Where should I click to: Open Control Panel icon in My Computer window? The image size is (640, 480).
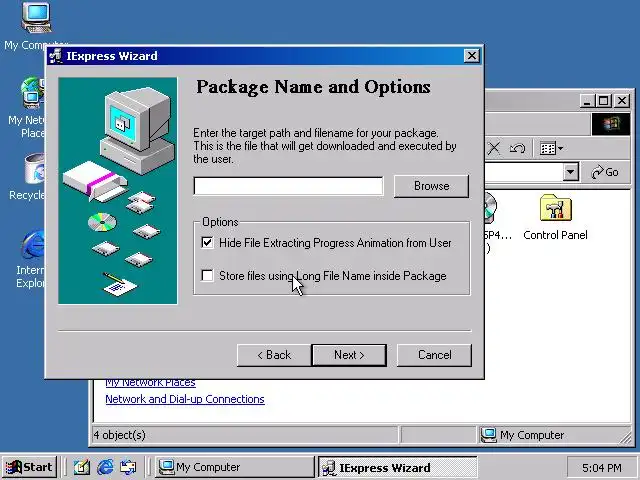(555, 218)
